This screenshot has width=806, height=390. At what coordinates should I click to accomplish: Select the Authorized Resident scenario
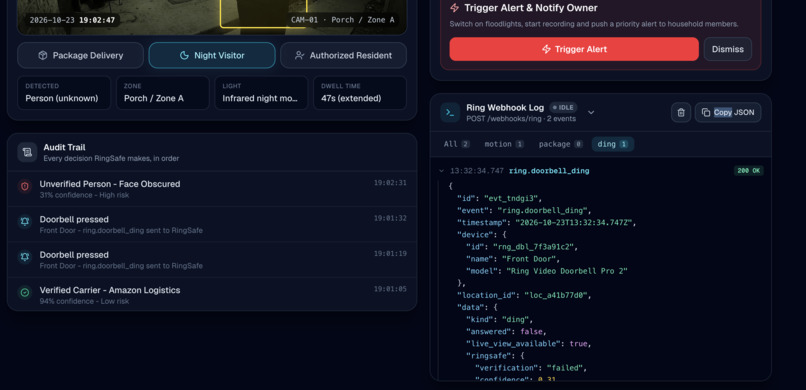pyautogui.click(x=343, y=55)
